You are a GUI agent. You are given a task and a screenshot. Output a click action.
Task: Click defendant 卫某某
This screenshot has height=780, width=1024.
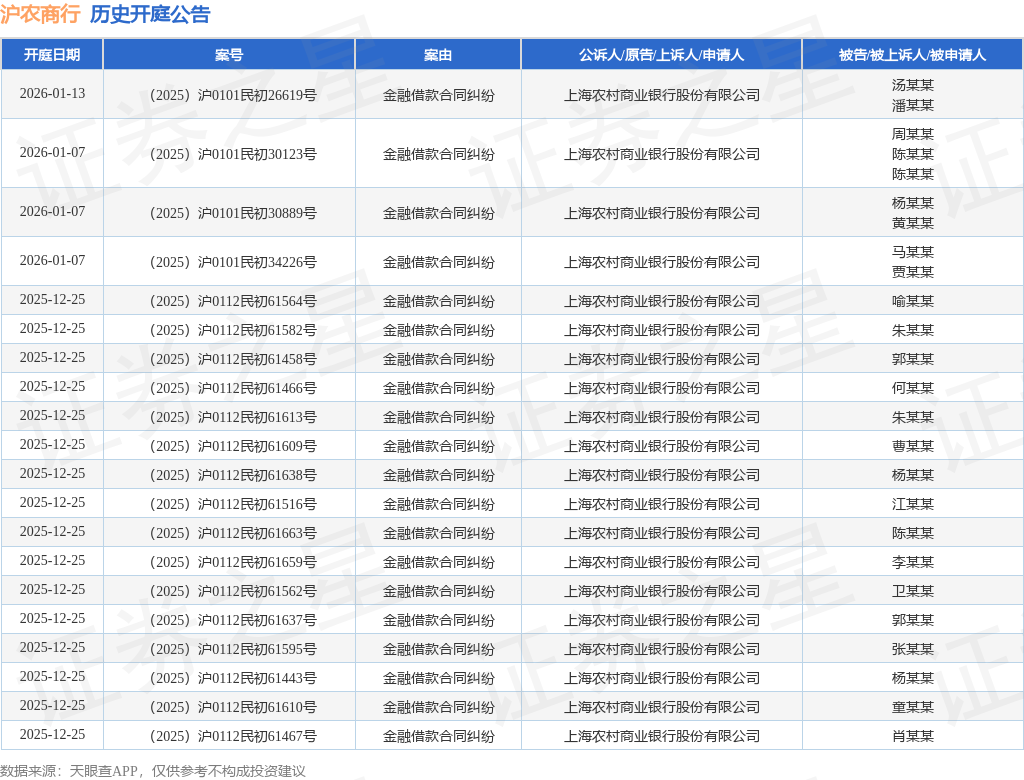912,591
